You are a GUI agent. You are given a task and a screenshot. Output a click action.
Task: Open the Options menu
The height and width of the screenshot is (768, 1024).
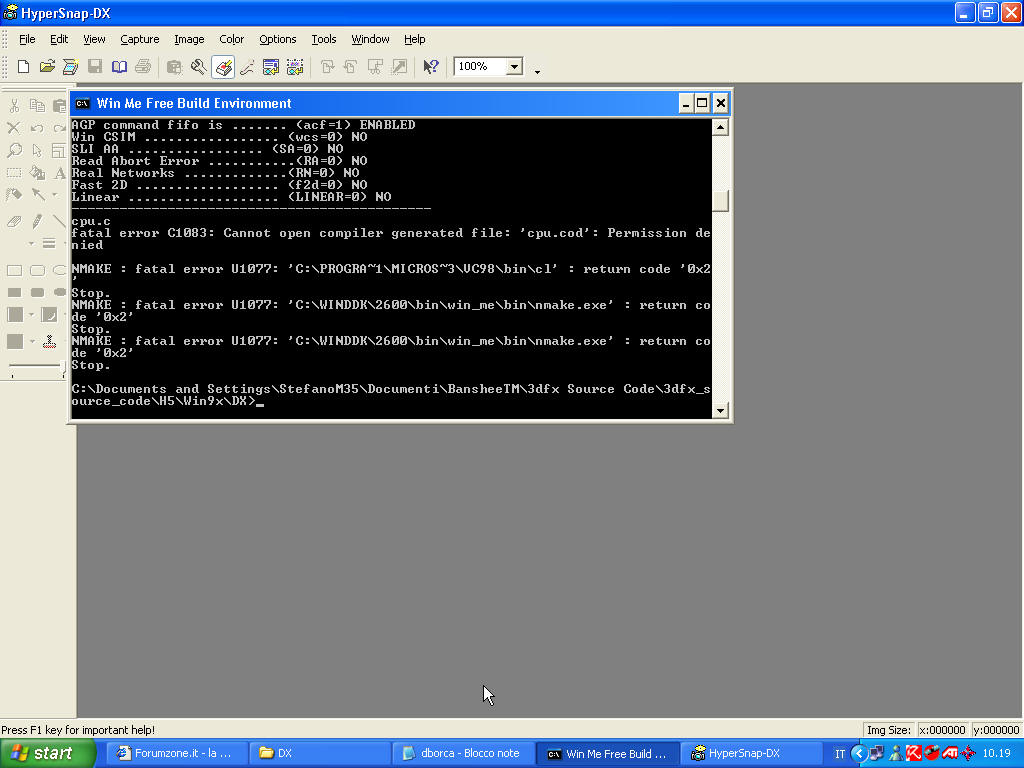point(278,39)
